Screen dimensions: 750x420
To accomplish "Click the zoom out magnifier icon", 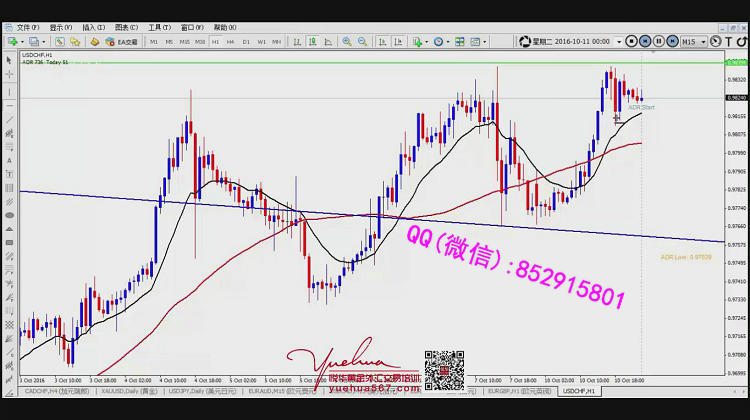I will 361,42.
